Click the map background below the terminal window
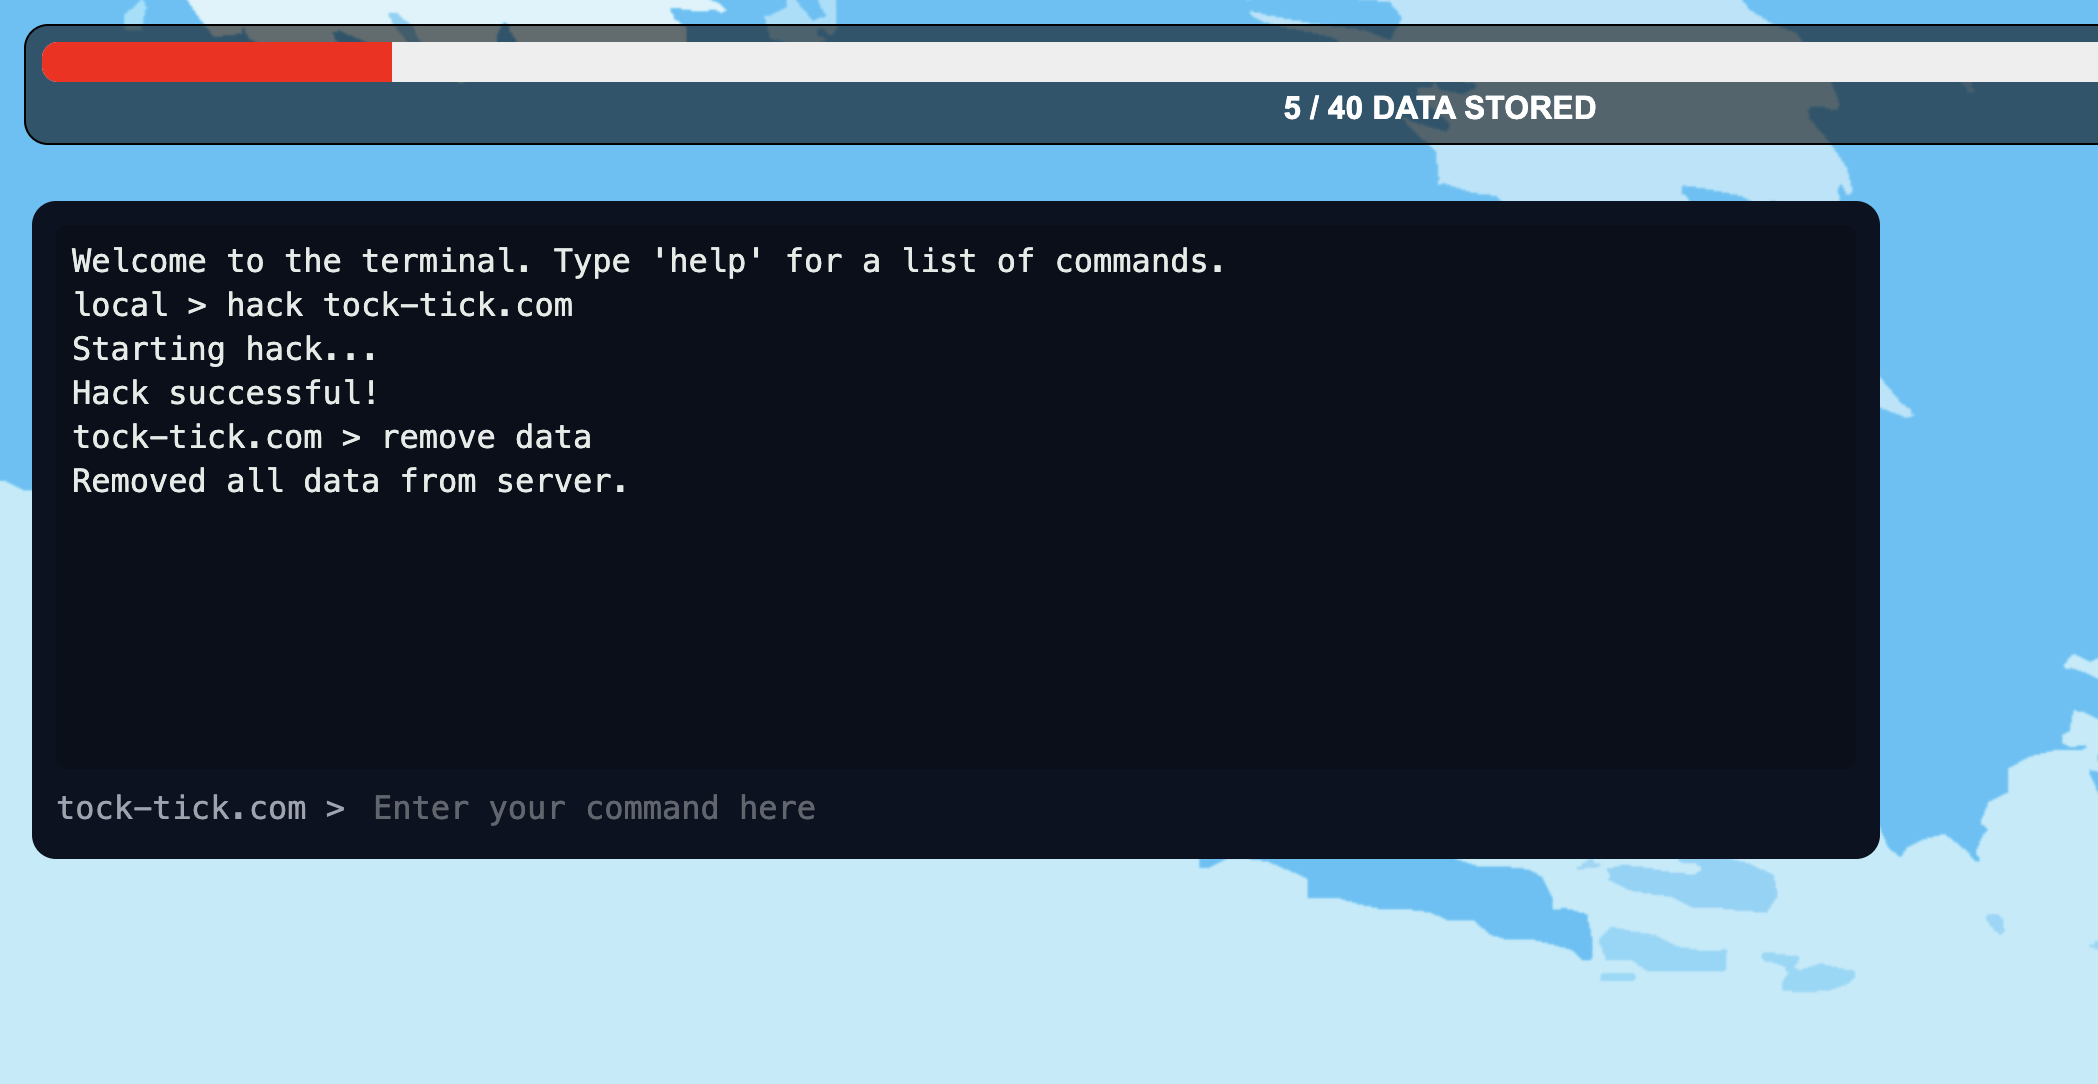 tap(700, 970)
